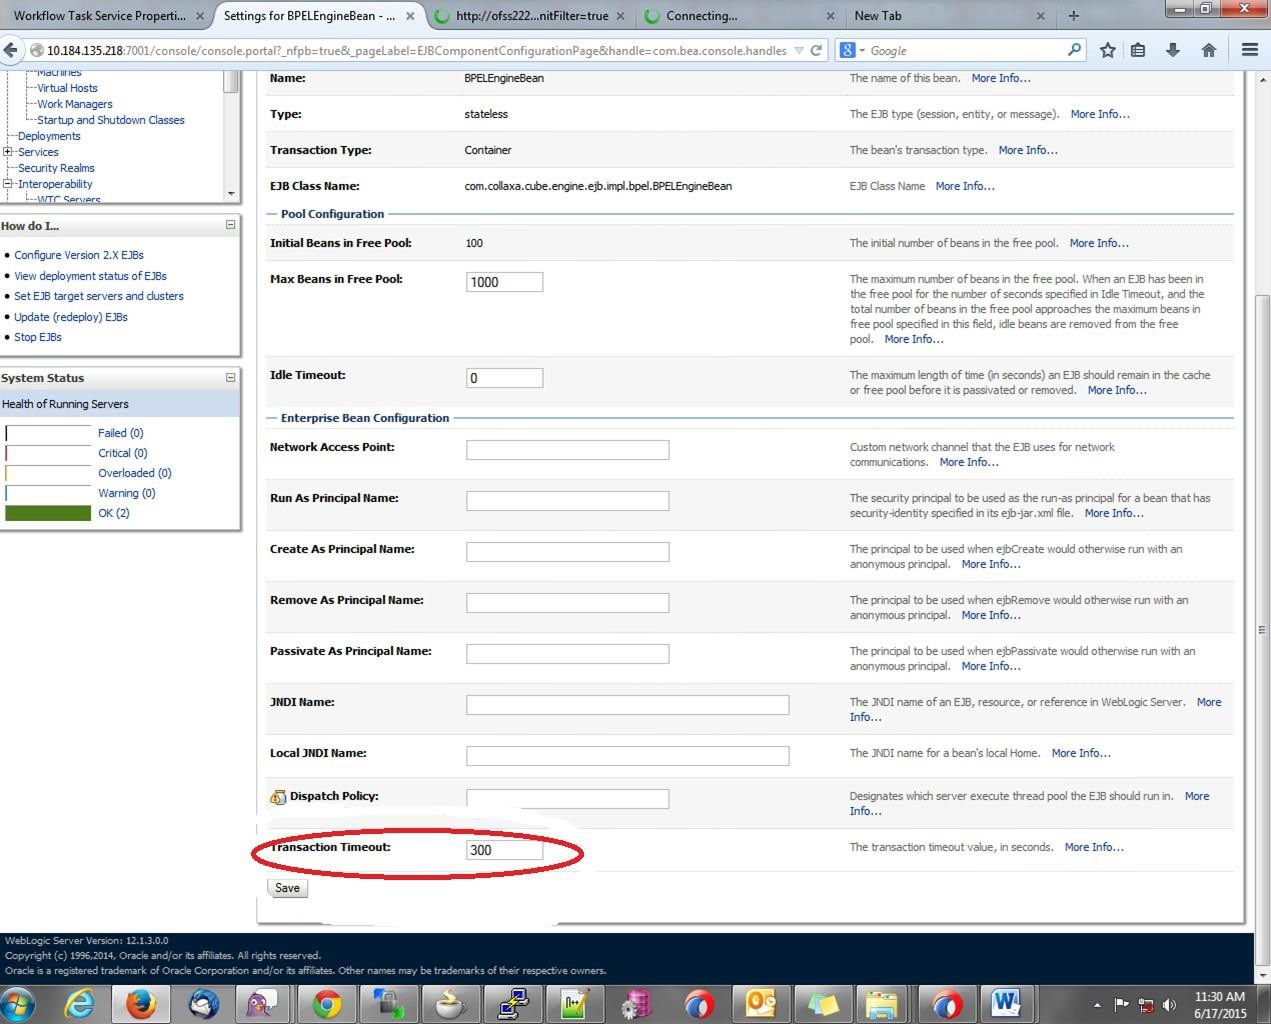The image size is (1271, 1024).
Task: Open the Stop EJBs link
Action: coord(38,337)
